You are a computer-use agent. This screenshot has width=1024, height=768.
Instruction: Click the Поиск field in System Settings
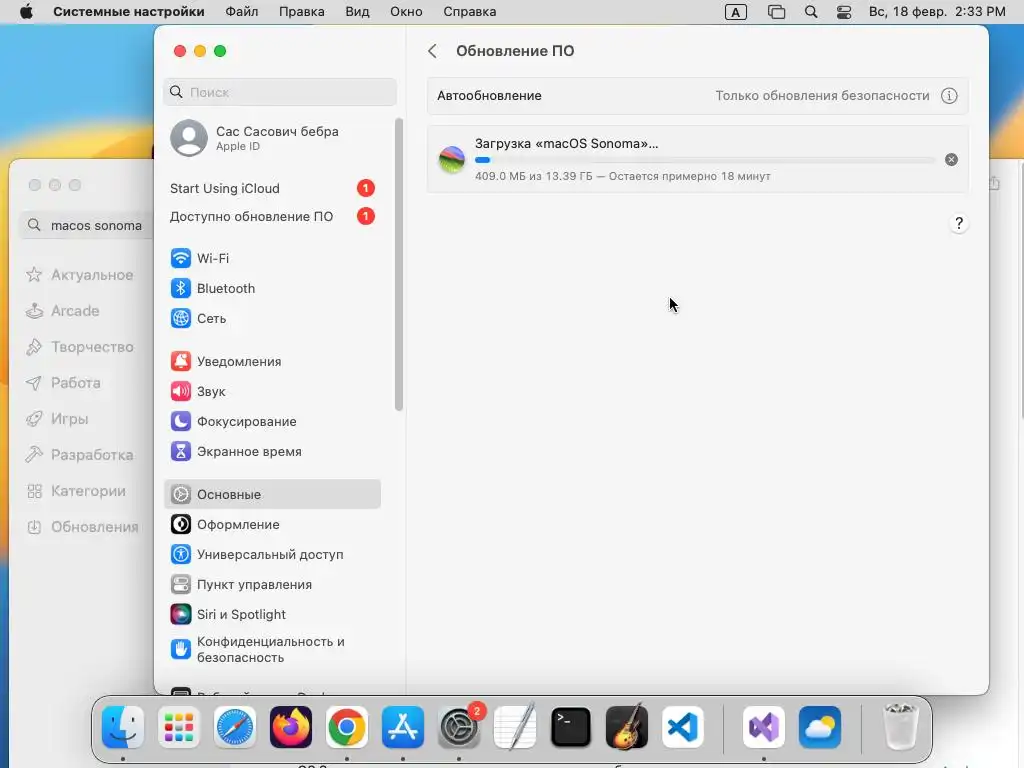280,92
